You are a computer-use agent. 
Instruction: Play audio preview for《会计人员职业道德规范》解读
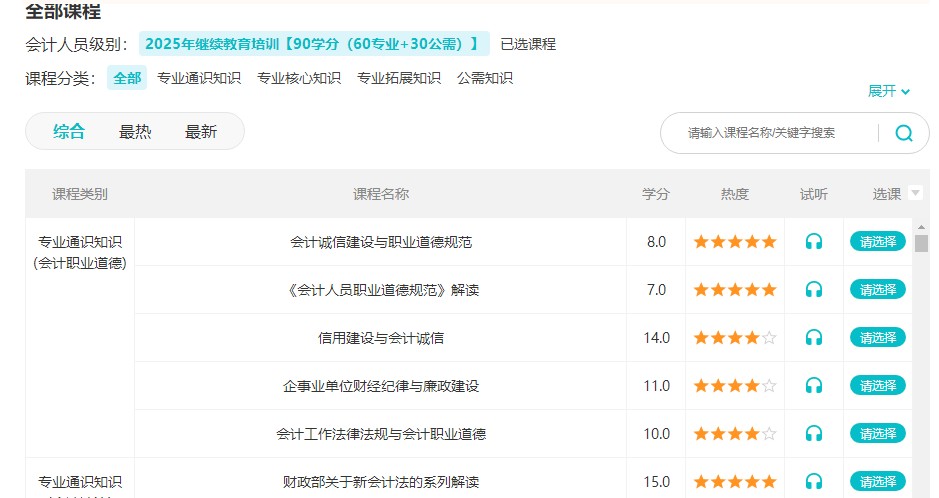813,290
